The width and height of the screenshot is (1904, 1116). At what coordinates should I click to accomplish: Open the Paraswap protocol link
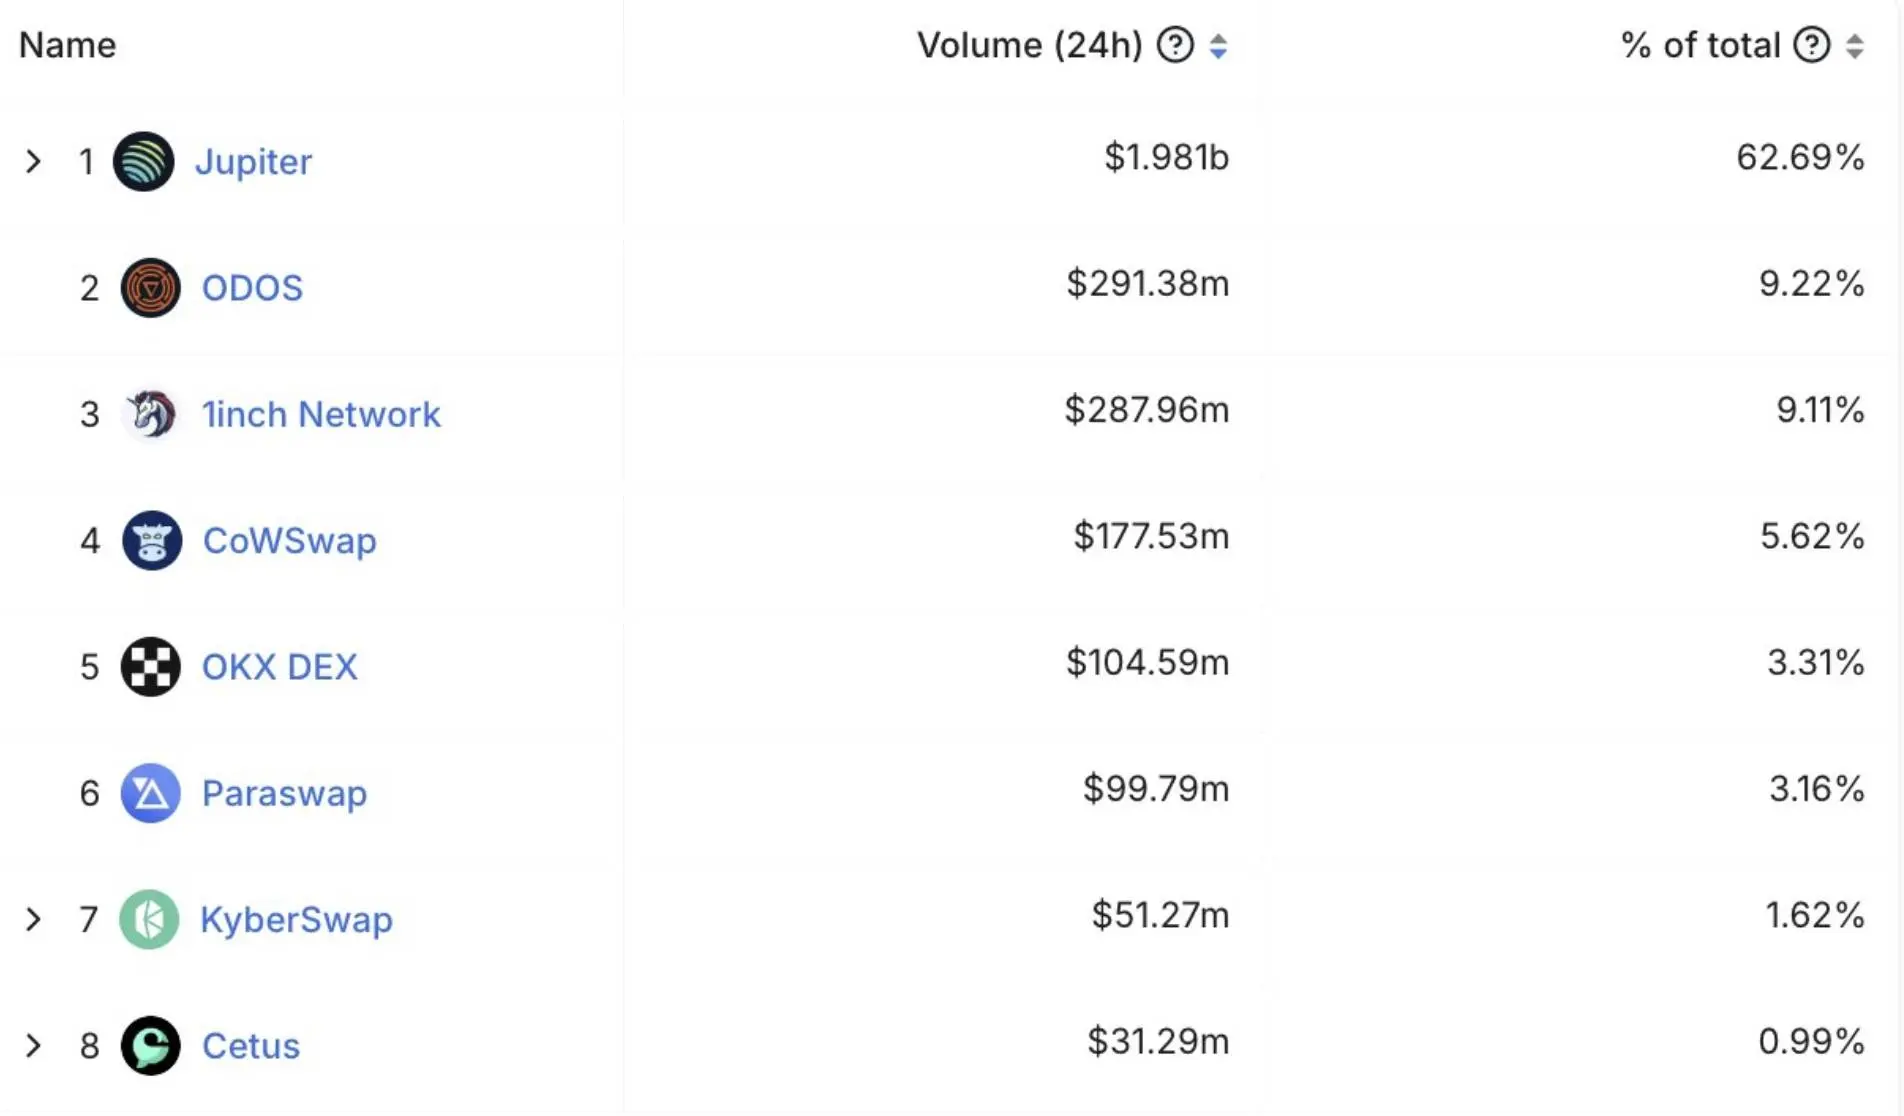click(x=285, y=794)
